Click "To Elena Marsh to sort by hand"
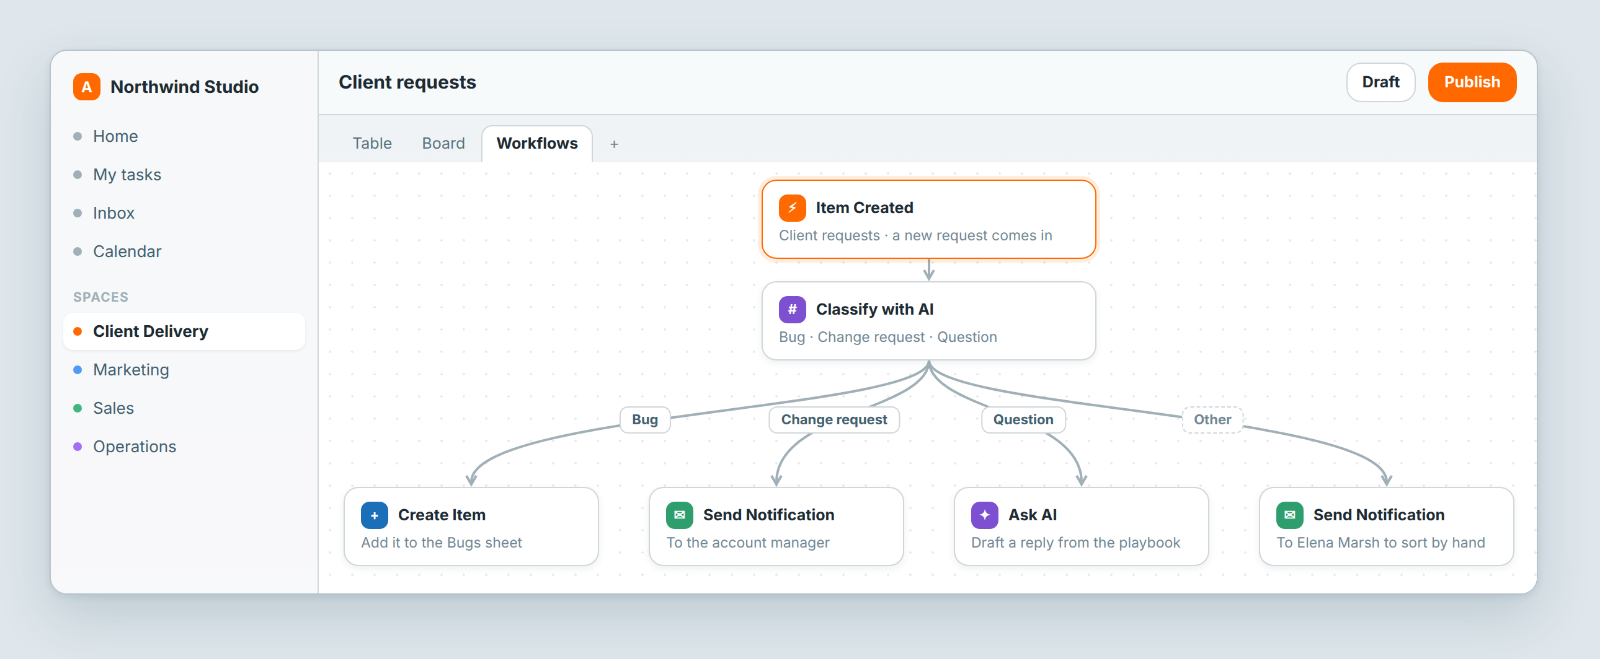 [x=1381, y=543]
